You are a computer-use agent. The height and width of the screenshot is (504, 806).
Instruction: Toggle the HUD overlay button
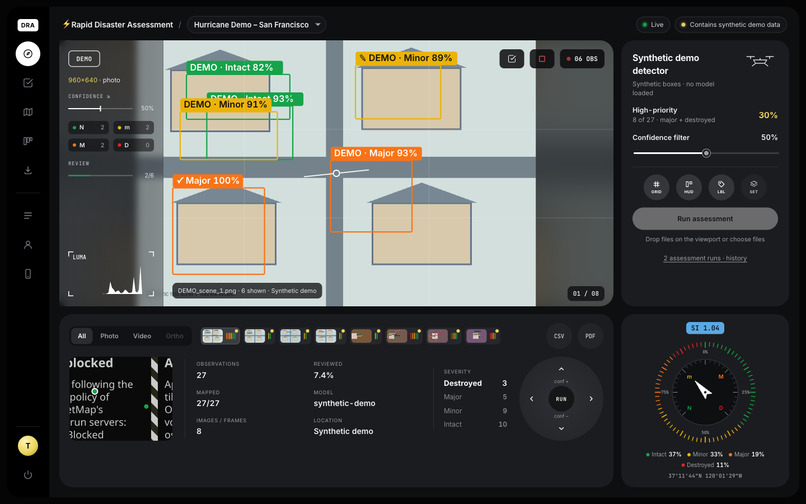point(689,187)
